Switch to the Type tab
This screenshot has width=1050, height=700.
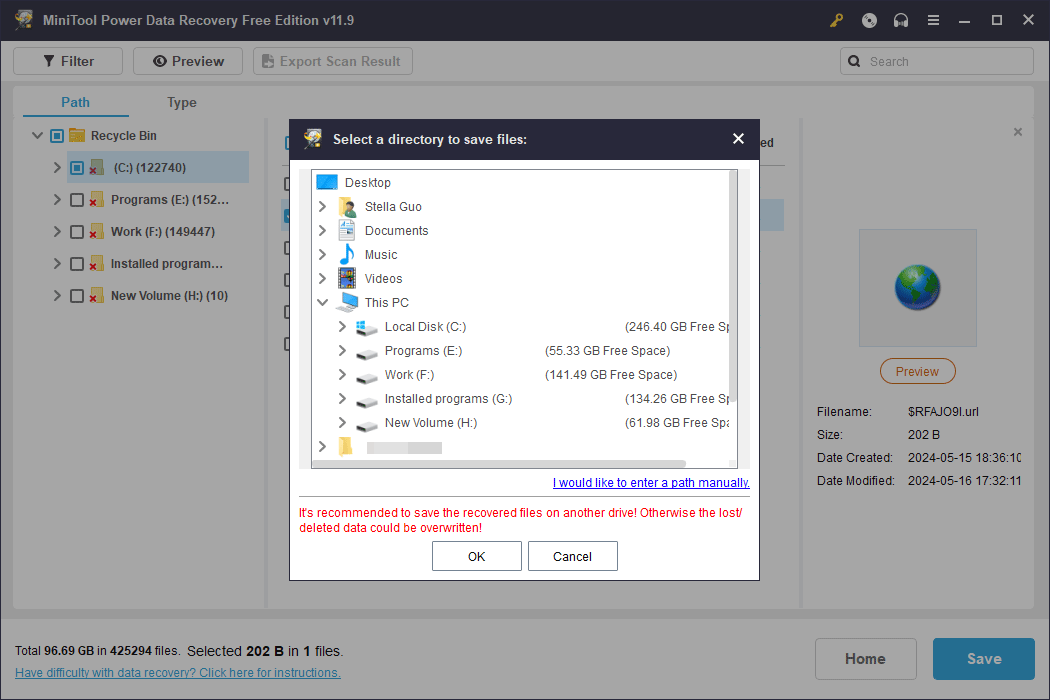[x=181, y=102]
